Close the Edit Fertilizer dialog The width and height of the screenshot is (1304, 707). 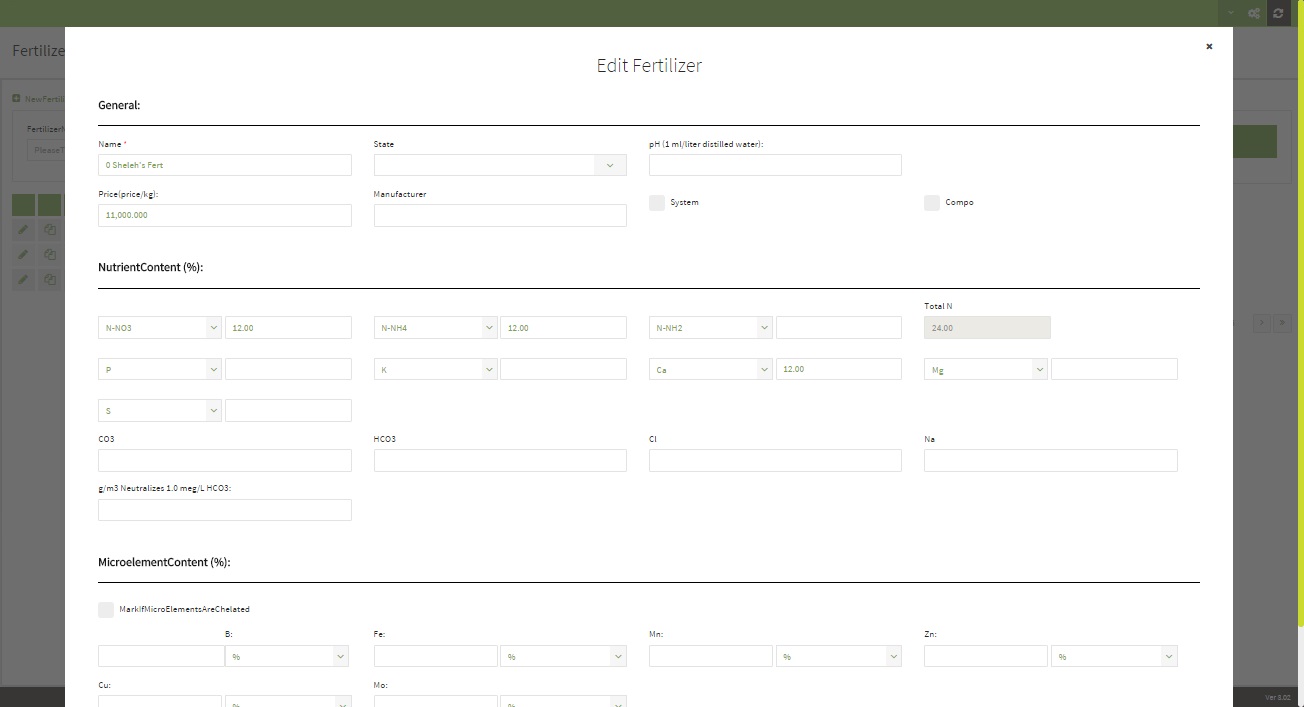click(1209, 46)
